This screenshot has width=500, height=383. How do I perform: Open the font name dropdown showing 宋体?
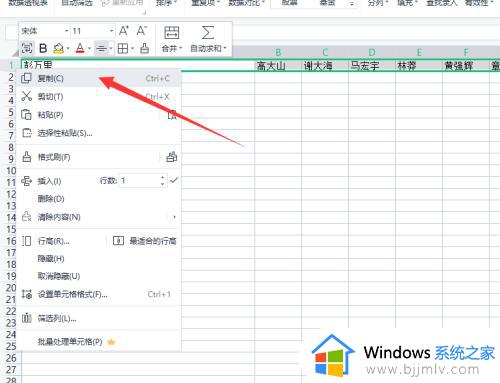[x=45, y=31]
